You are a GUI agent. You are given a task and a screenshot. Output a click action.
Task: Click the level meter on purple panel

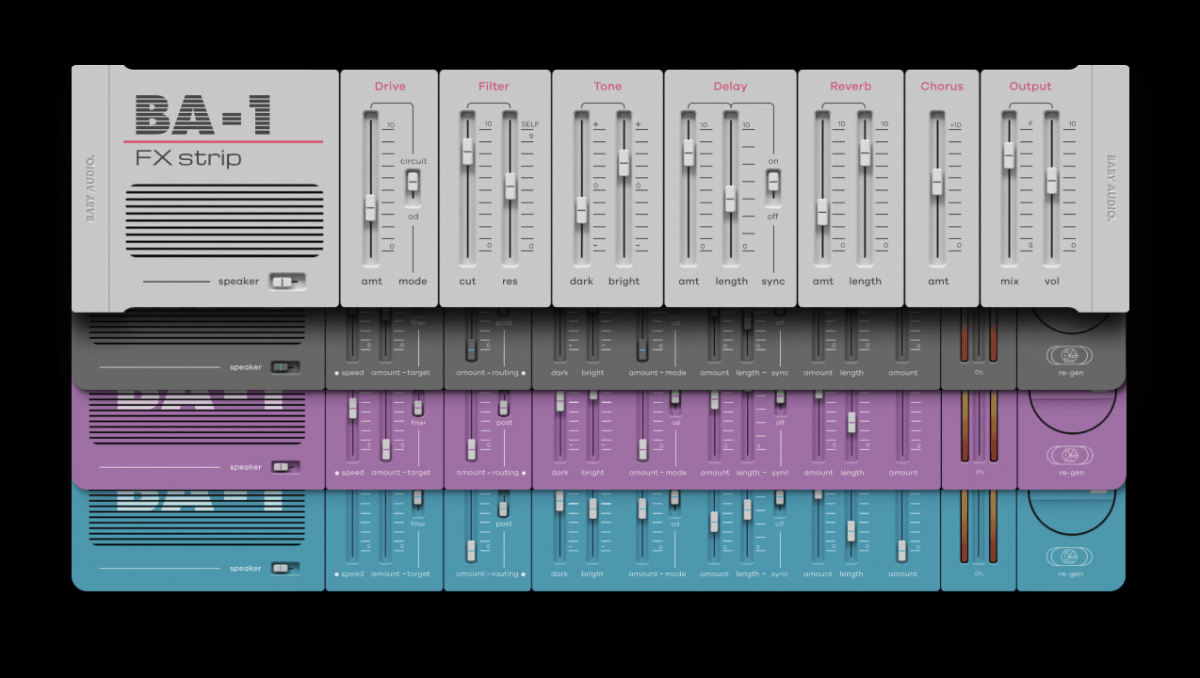pos(979,425)
